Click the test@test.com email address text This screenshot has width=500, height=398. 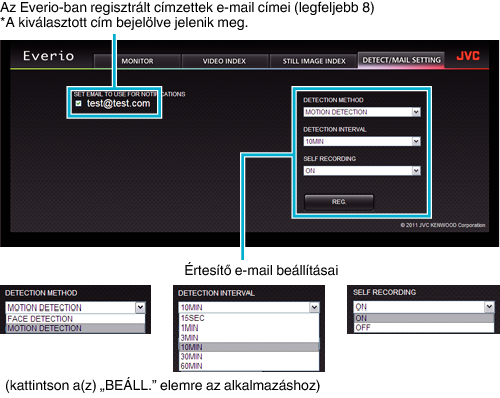[x=118, y=103]
